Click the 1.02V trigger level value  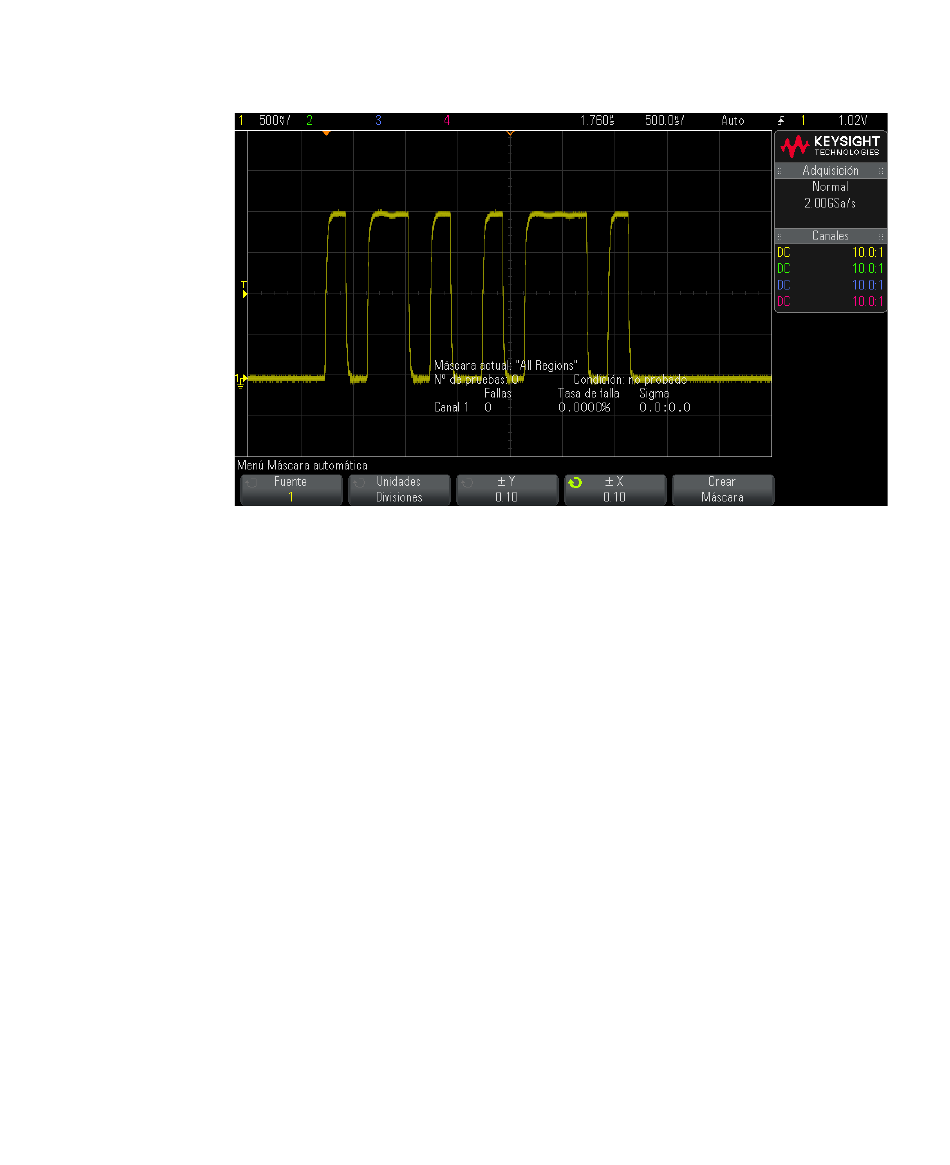click(852, 120)
